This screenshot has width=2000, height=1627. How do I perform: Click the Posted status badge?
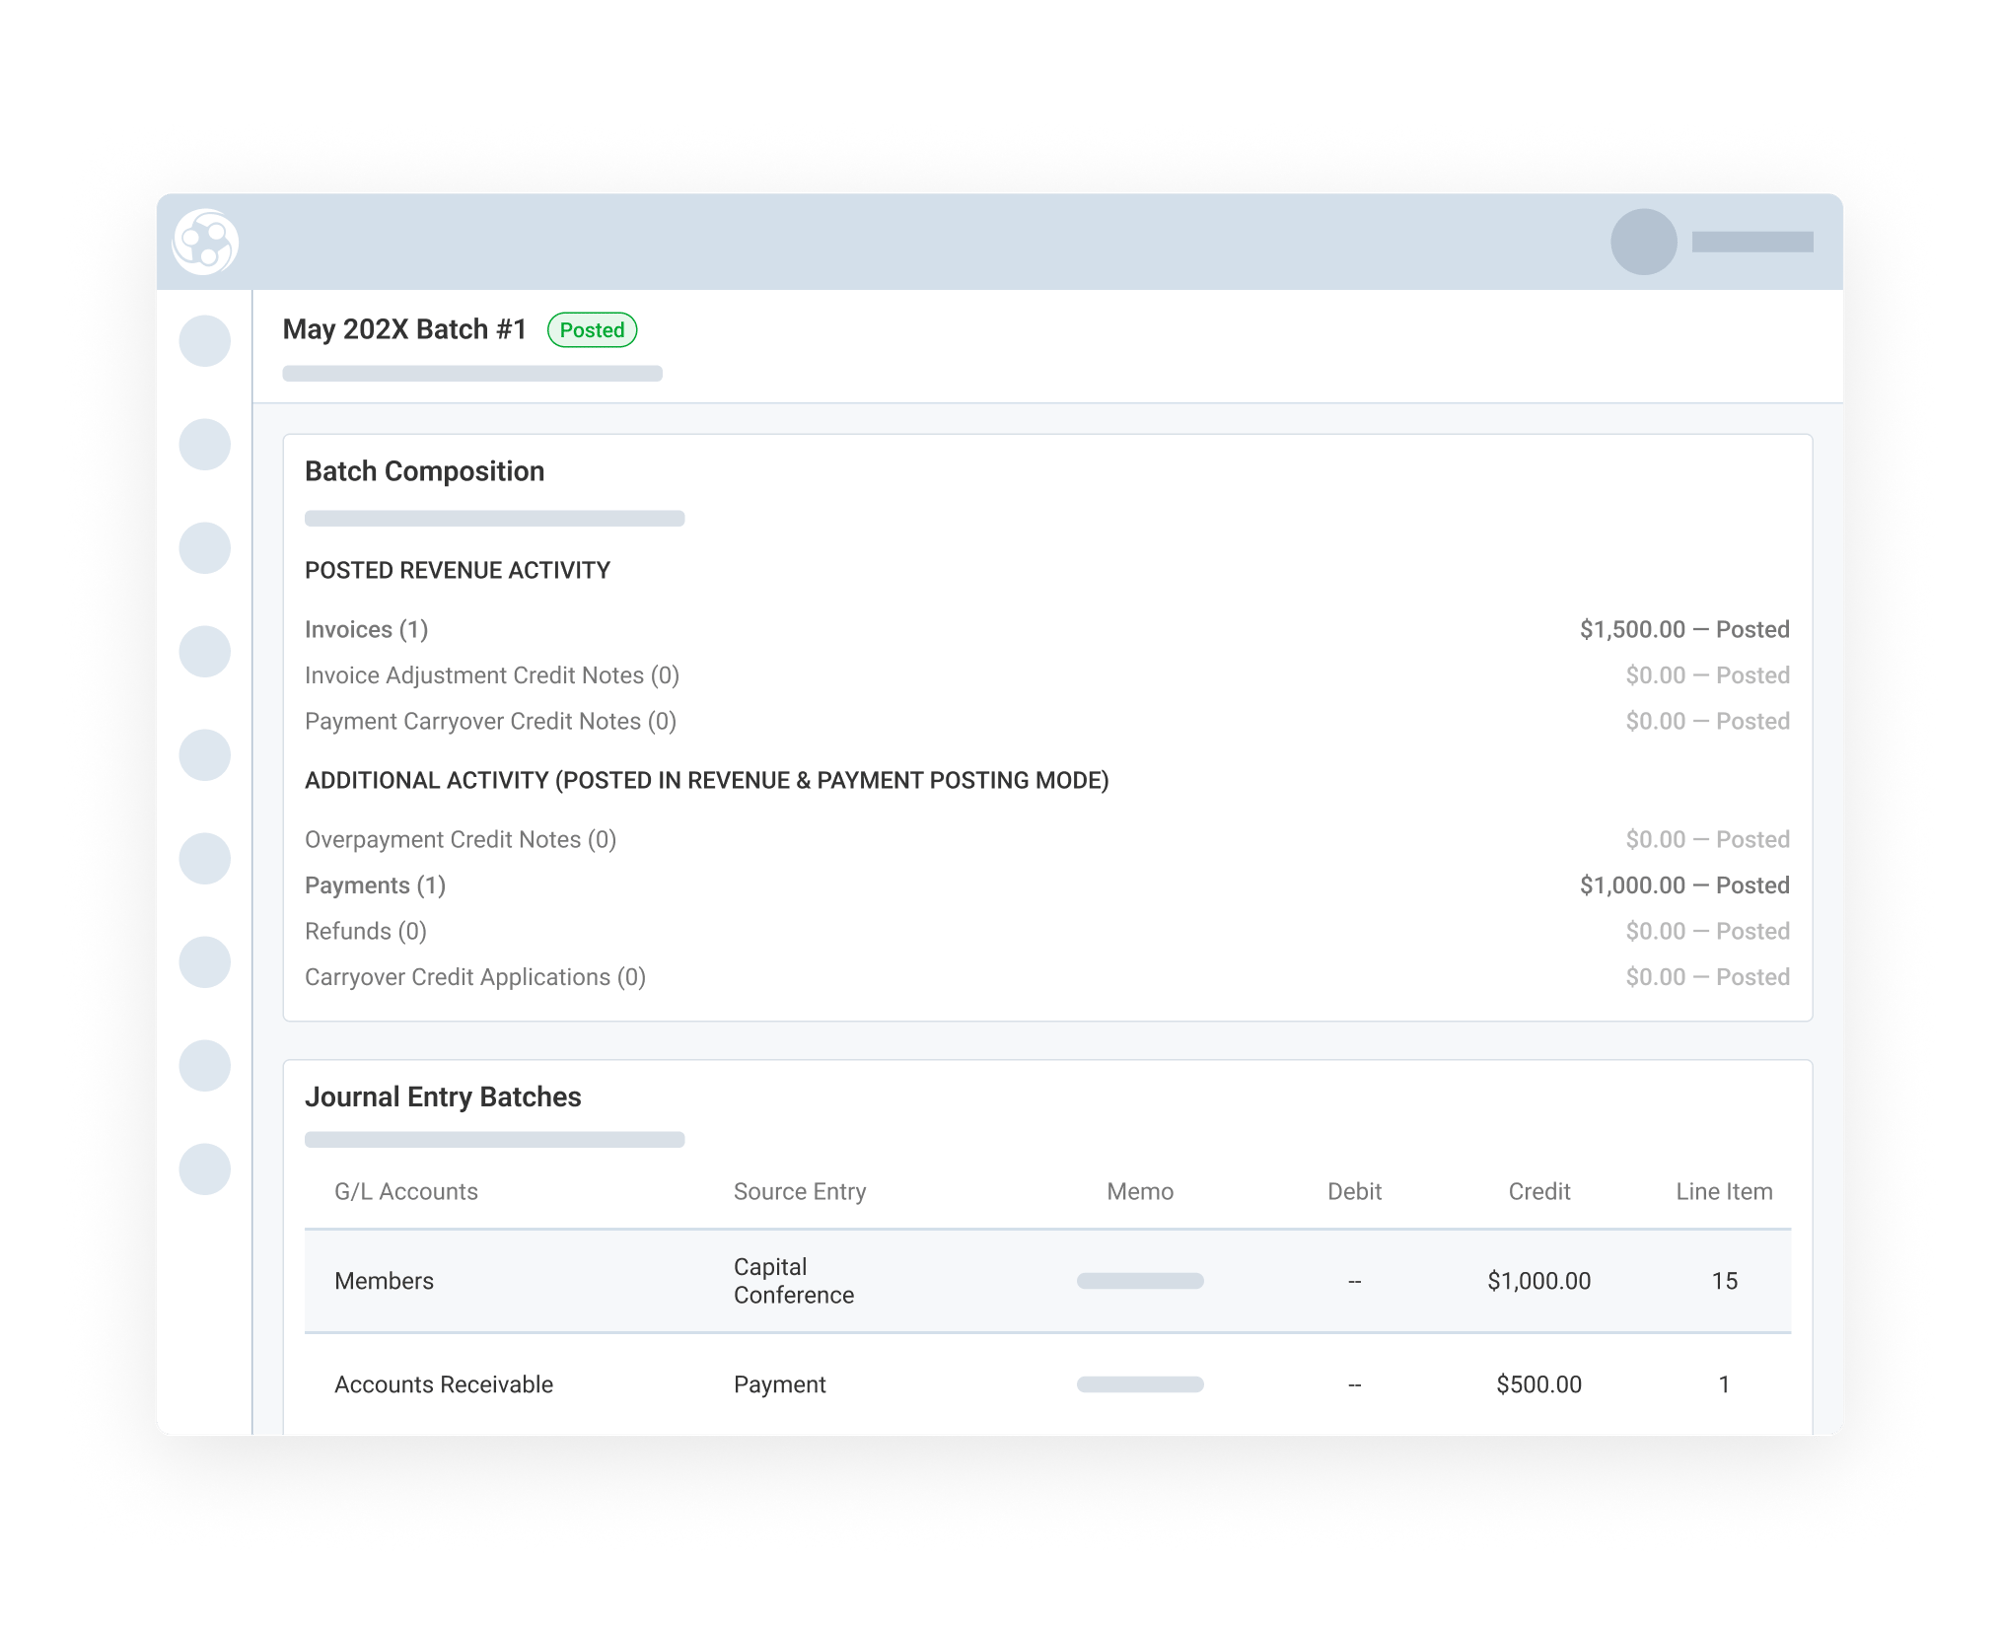coord(592,330)
